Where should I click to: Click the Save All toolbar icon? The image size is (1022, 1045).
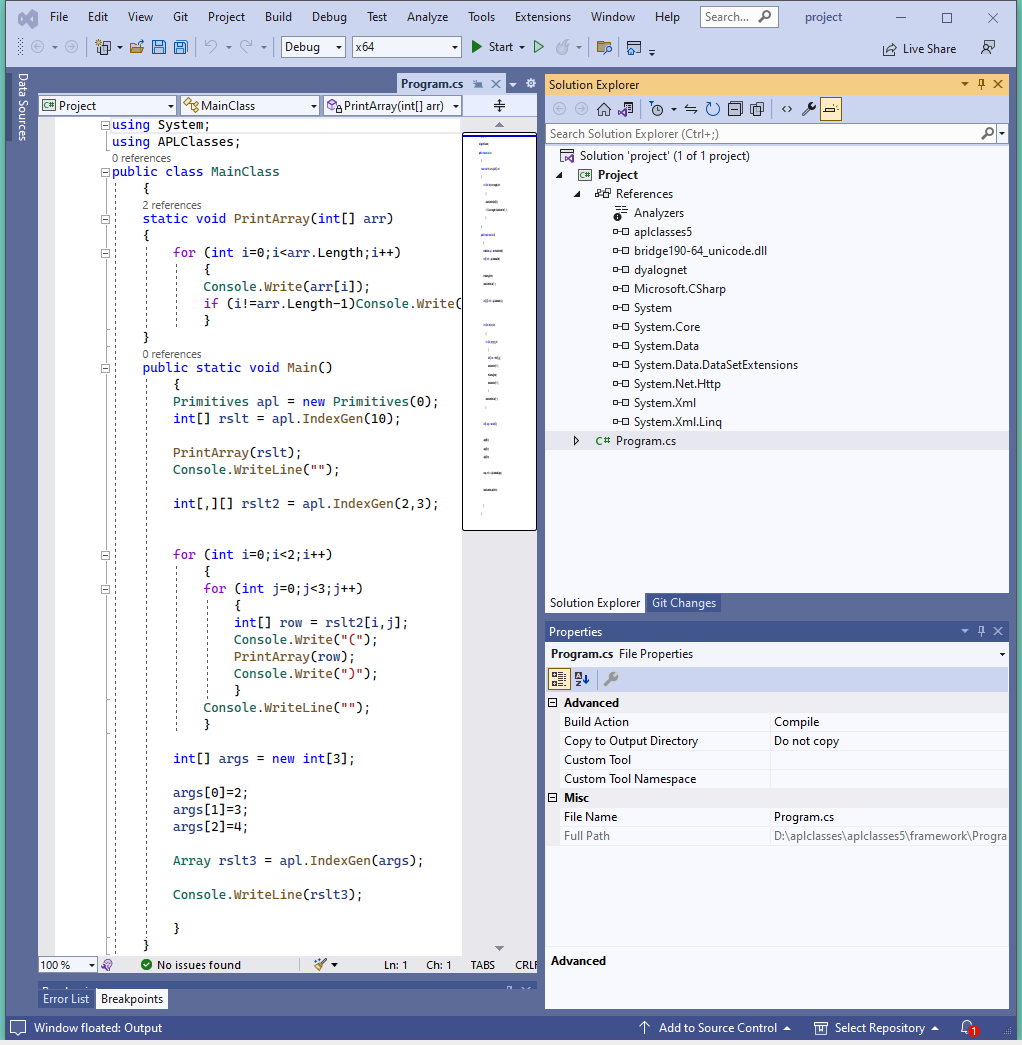click(180, 47)
